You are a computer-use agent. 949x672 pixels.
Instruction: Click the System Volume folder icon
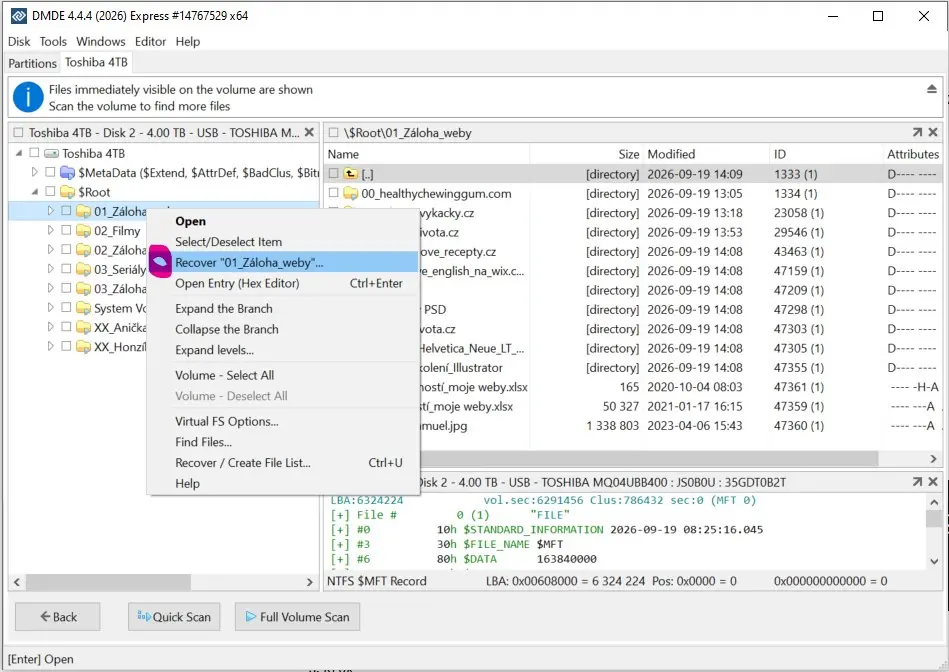point(84,308)
